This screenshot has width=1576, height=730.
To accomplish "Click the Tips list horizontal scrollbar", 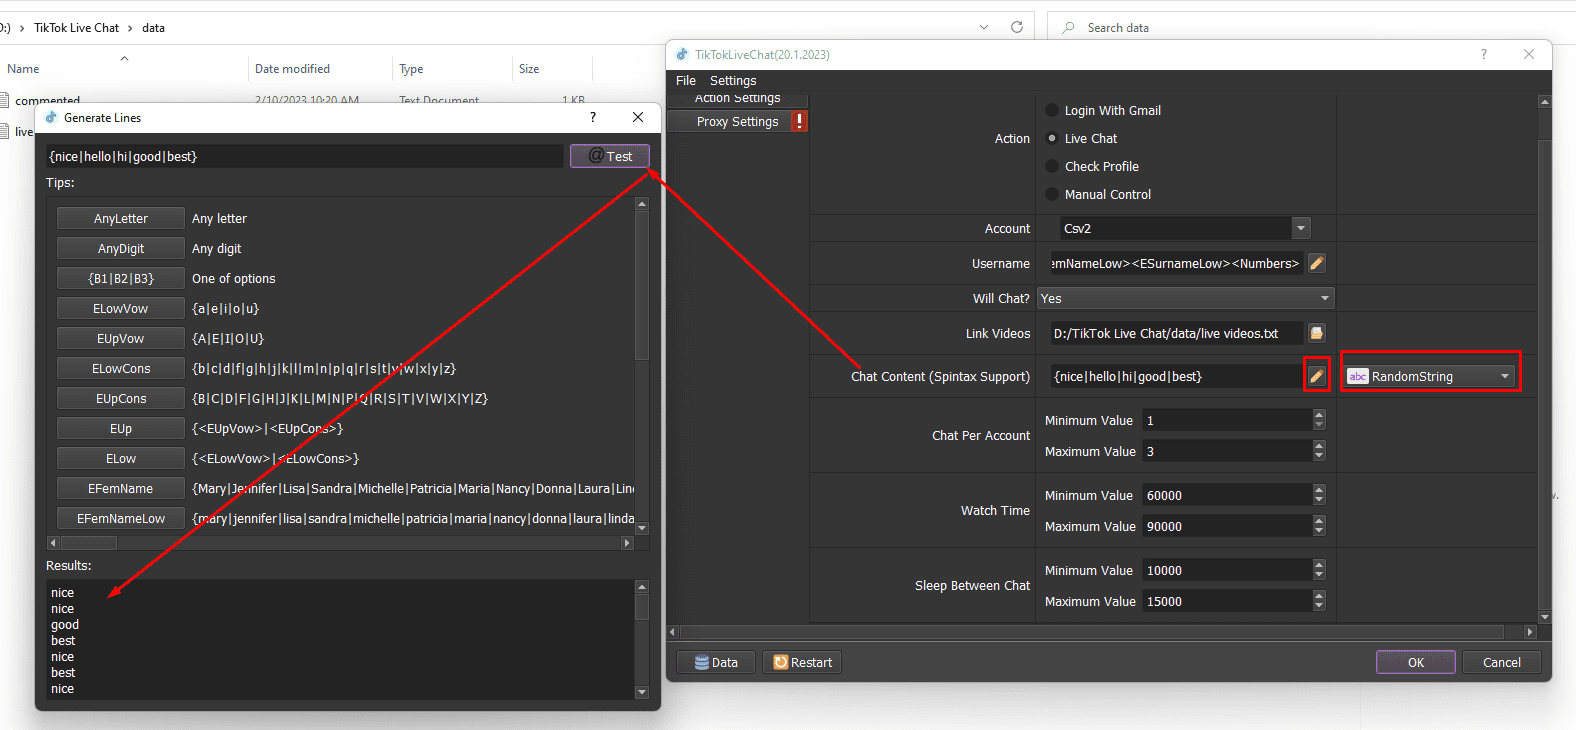I will [x=340, y=543].
